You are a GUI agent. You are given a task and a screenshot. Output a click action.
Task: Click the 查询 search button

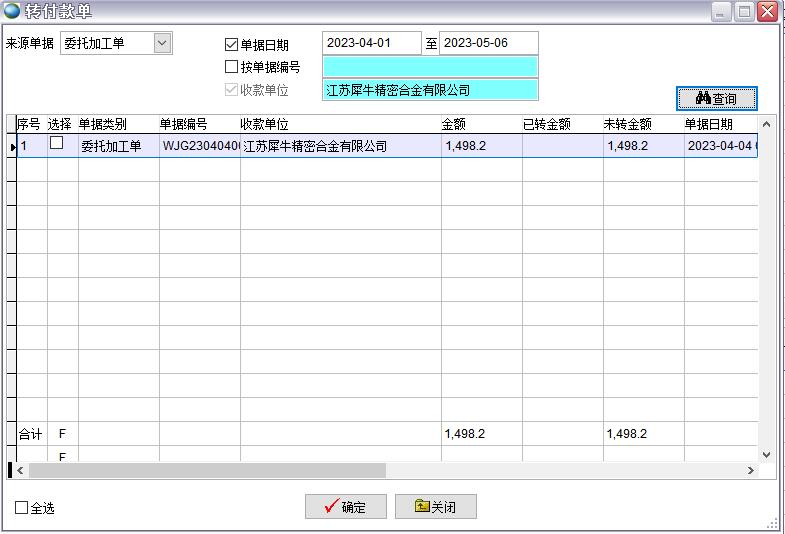click(x=716, y=98)
